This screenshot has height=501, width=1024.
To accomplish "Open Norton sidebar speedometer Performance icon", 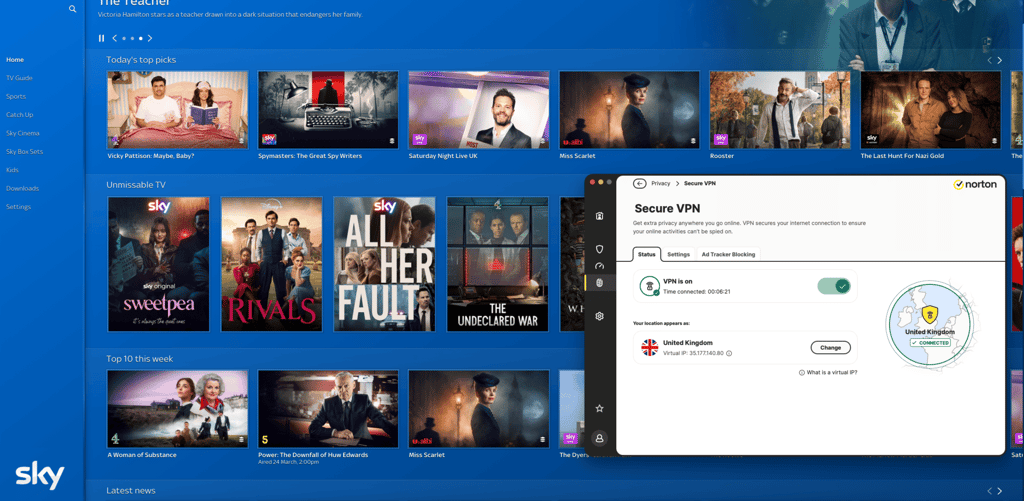I will click(600, 266).
